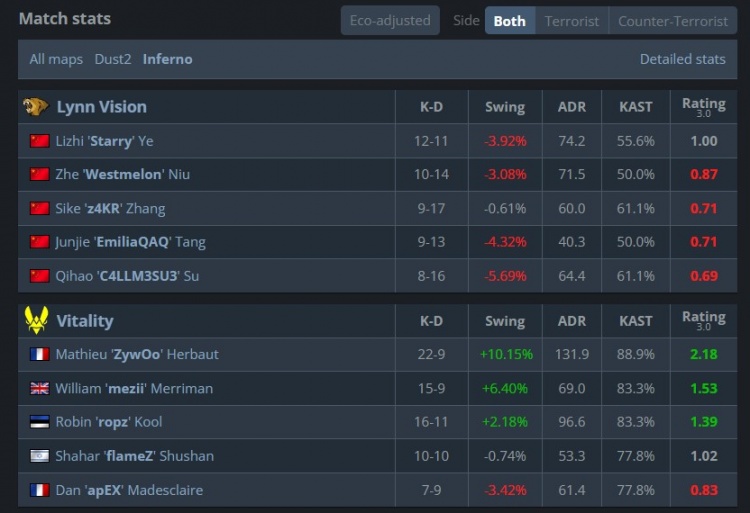Toggle the Eco-adjusted stats button
Screen dimensions: 750x513
tap(390, 21)
